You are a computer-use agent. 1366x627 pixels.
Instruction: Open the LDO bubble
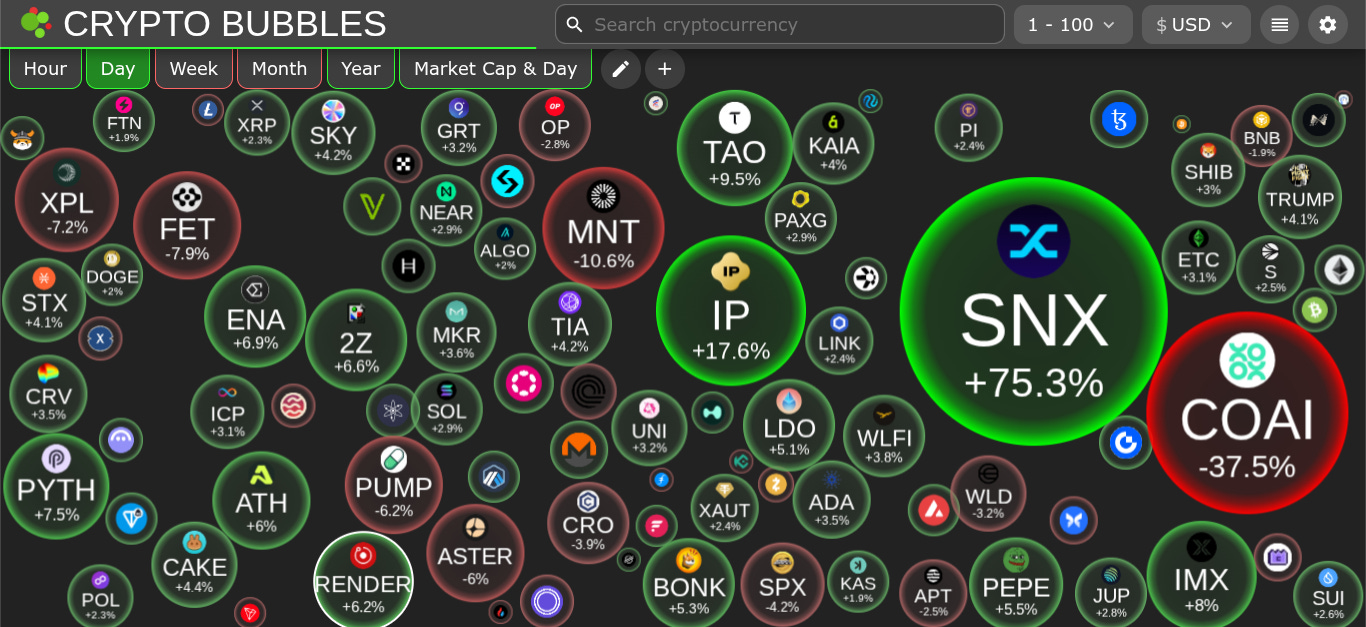click(x=789, y=425)
